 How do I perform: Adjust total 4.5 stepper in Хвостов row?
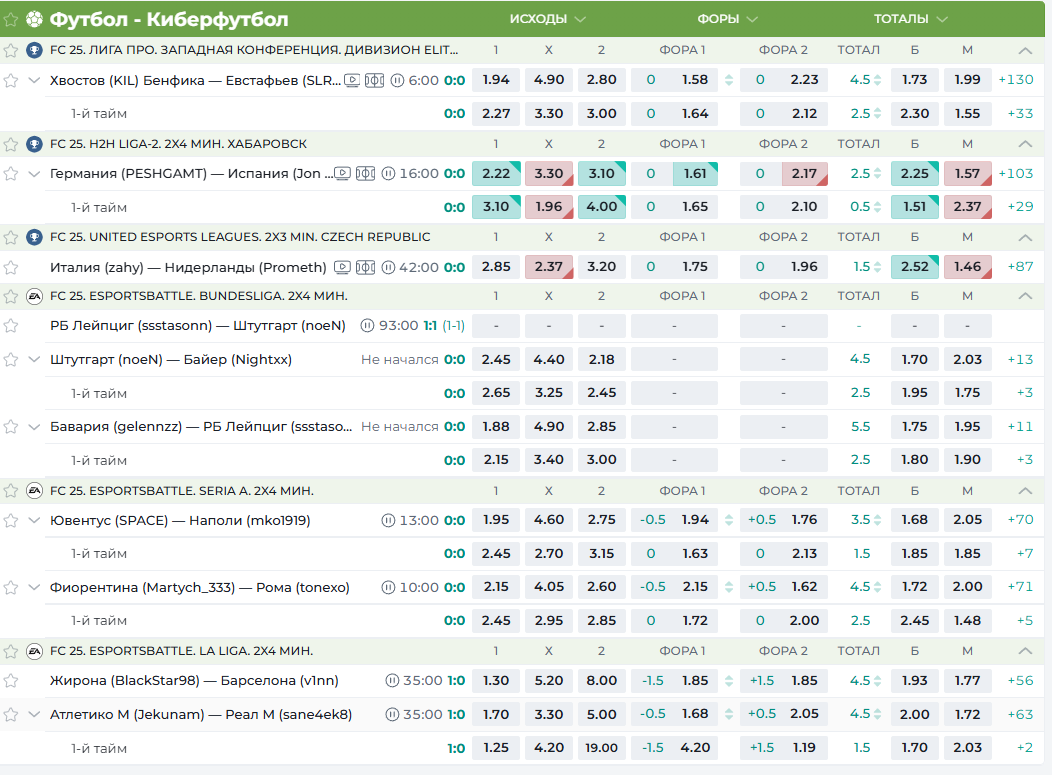(x=877, y=80)
